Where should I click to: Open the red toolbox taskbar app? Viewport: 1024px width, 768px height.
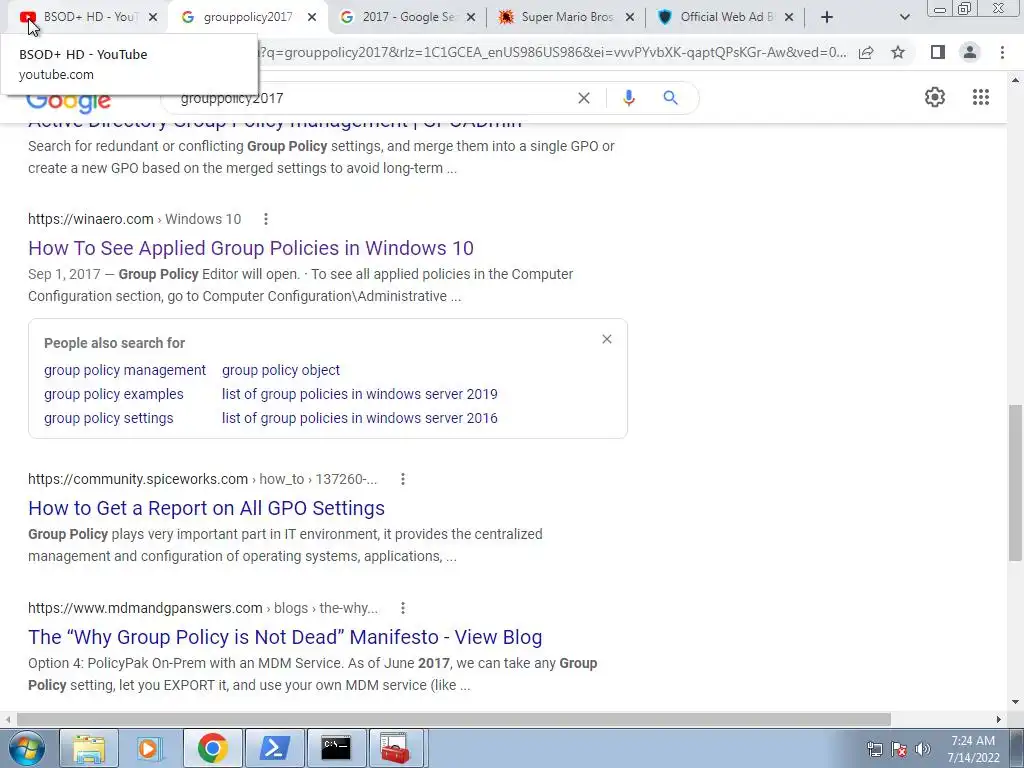pyautogui.click(x=396, y=748)
